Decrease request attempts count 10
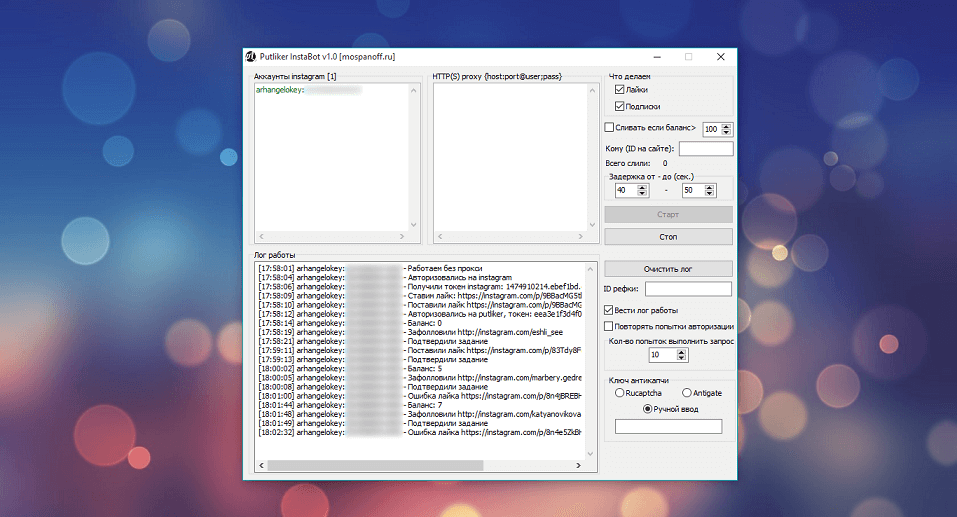 tap(682, 358)
